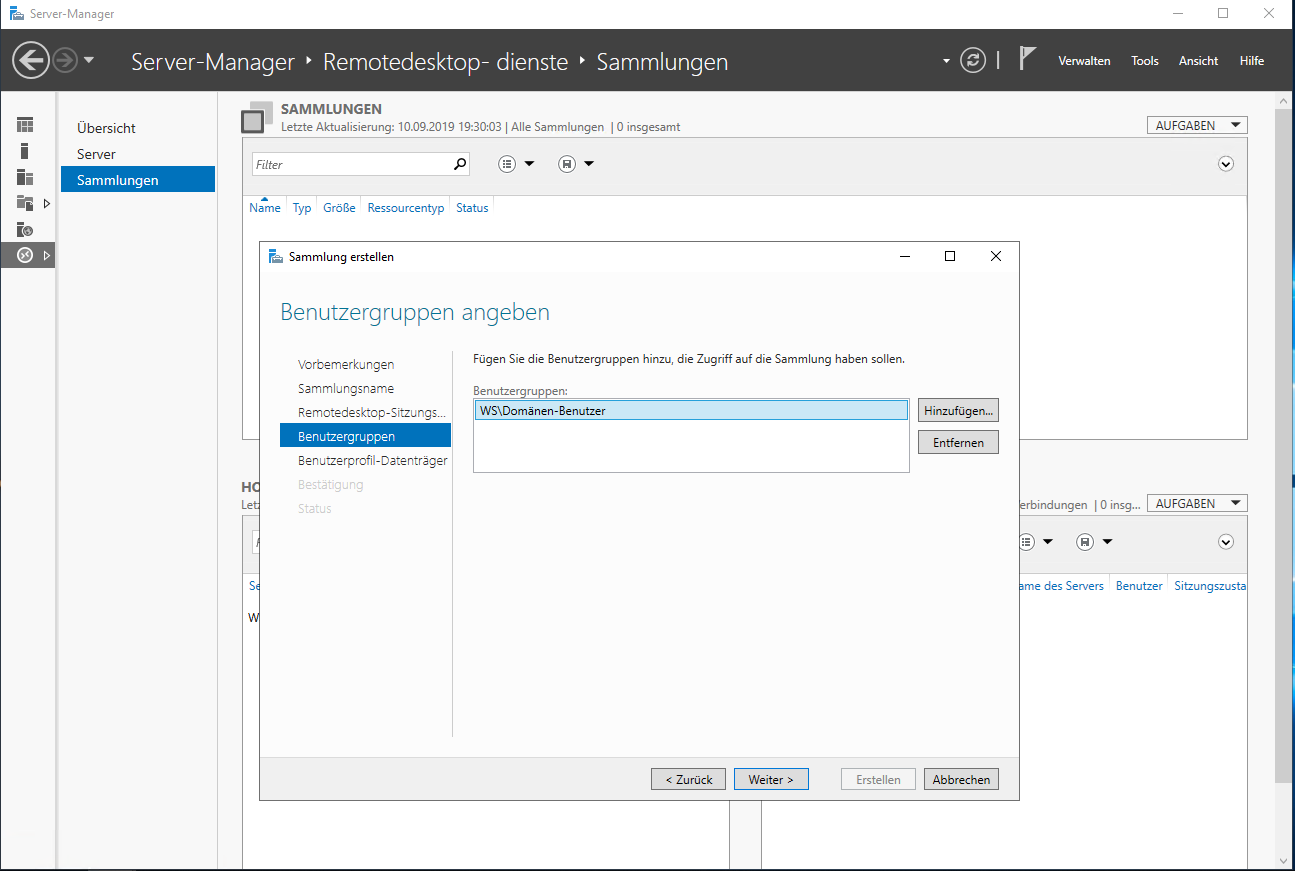Viewport: 1295px width, 871px height.
Task: Open Übersicht in the navigation pane
Action: (x=106, y=128)
